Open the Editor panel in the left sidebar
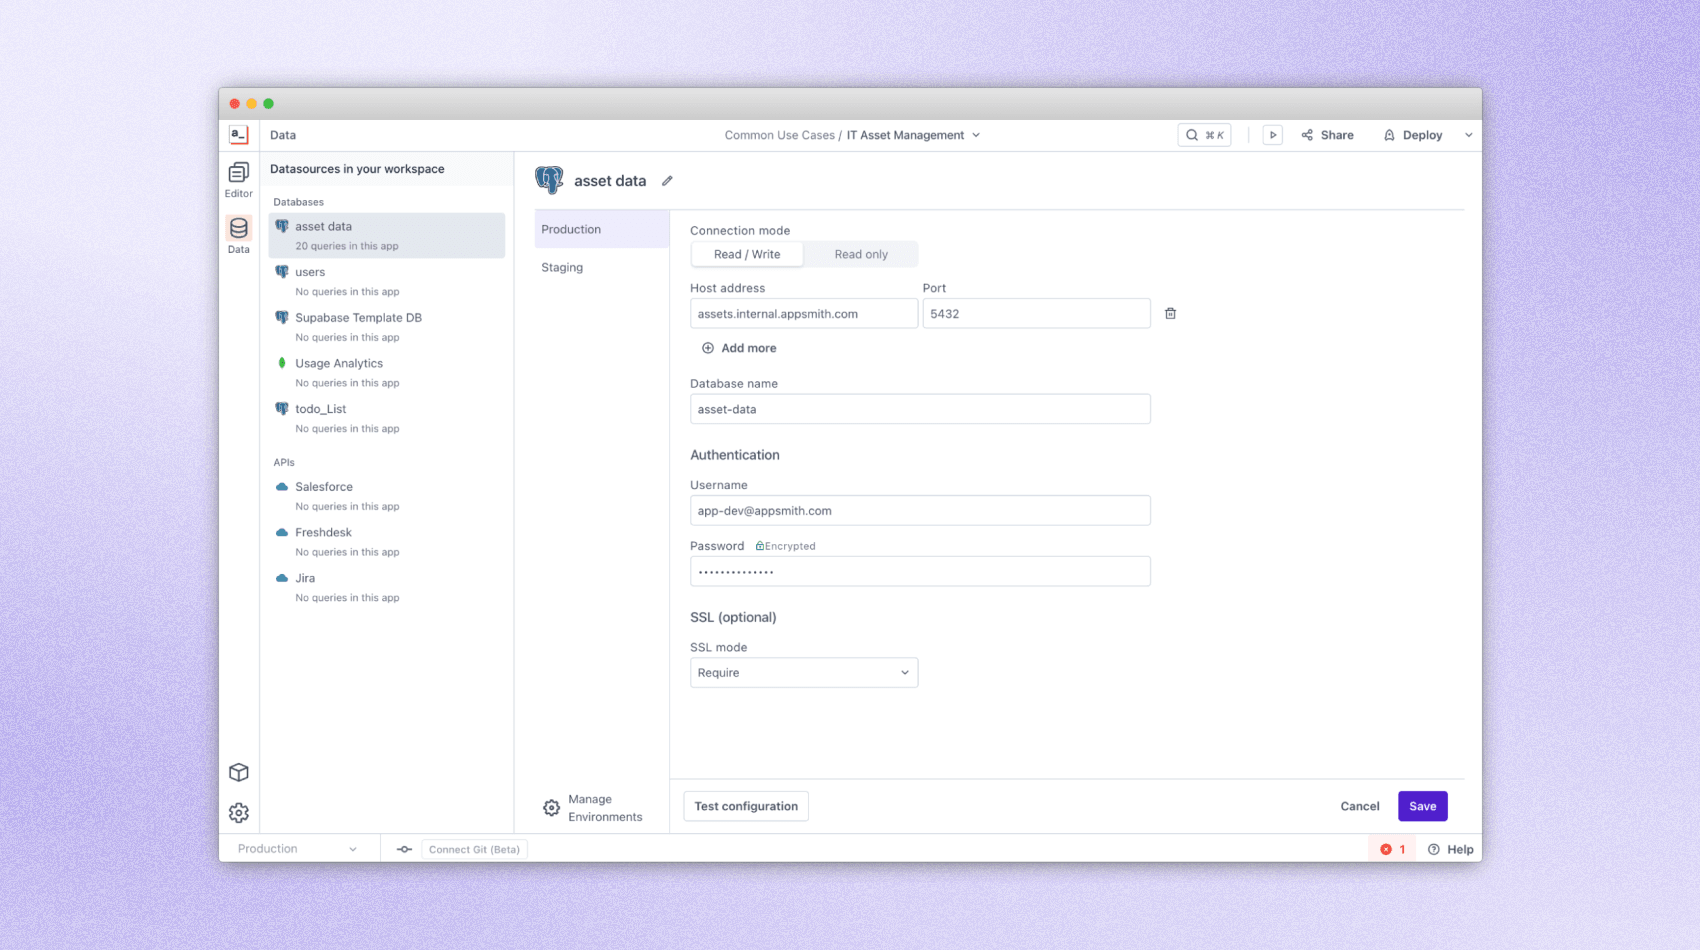 (238, 178)
